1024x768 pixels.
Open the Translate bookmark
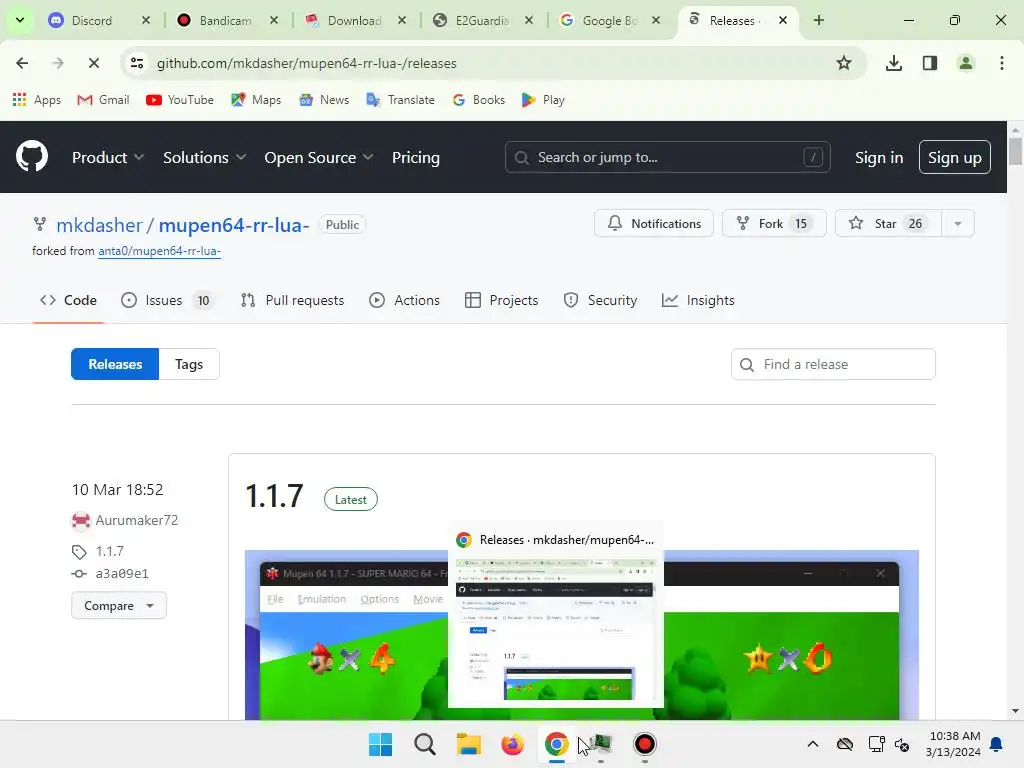400,100
